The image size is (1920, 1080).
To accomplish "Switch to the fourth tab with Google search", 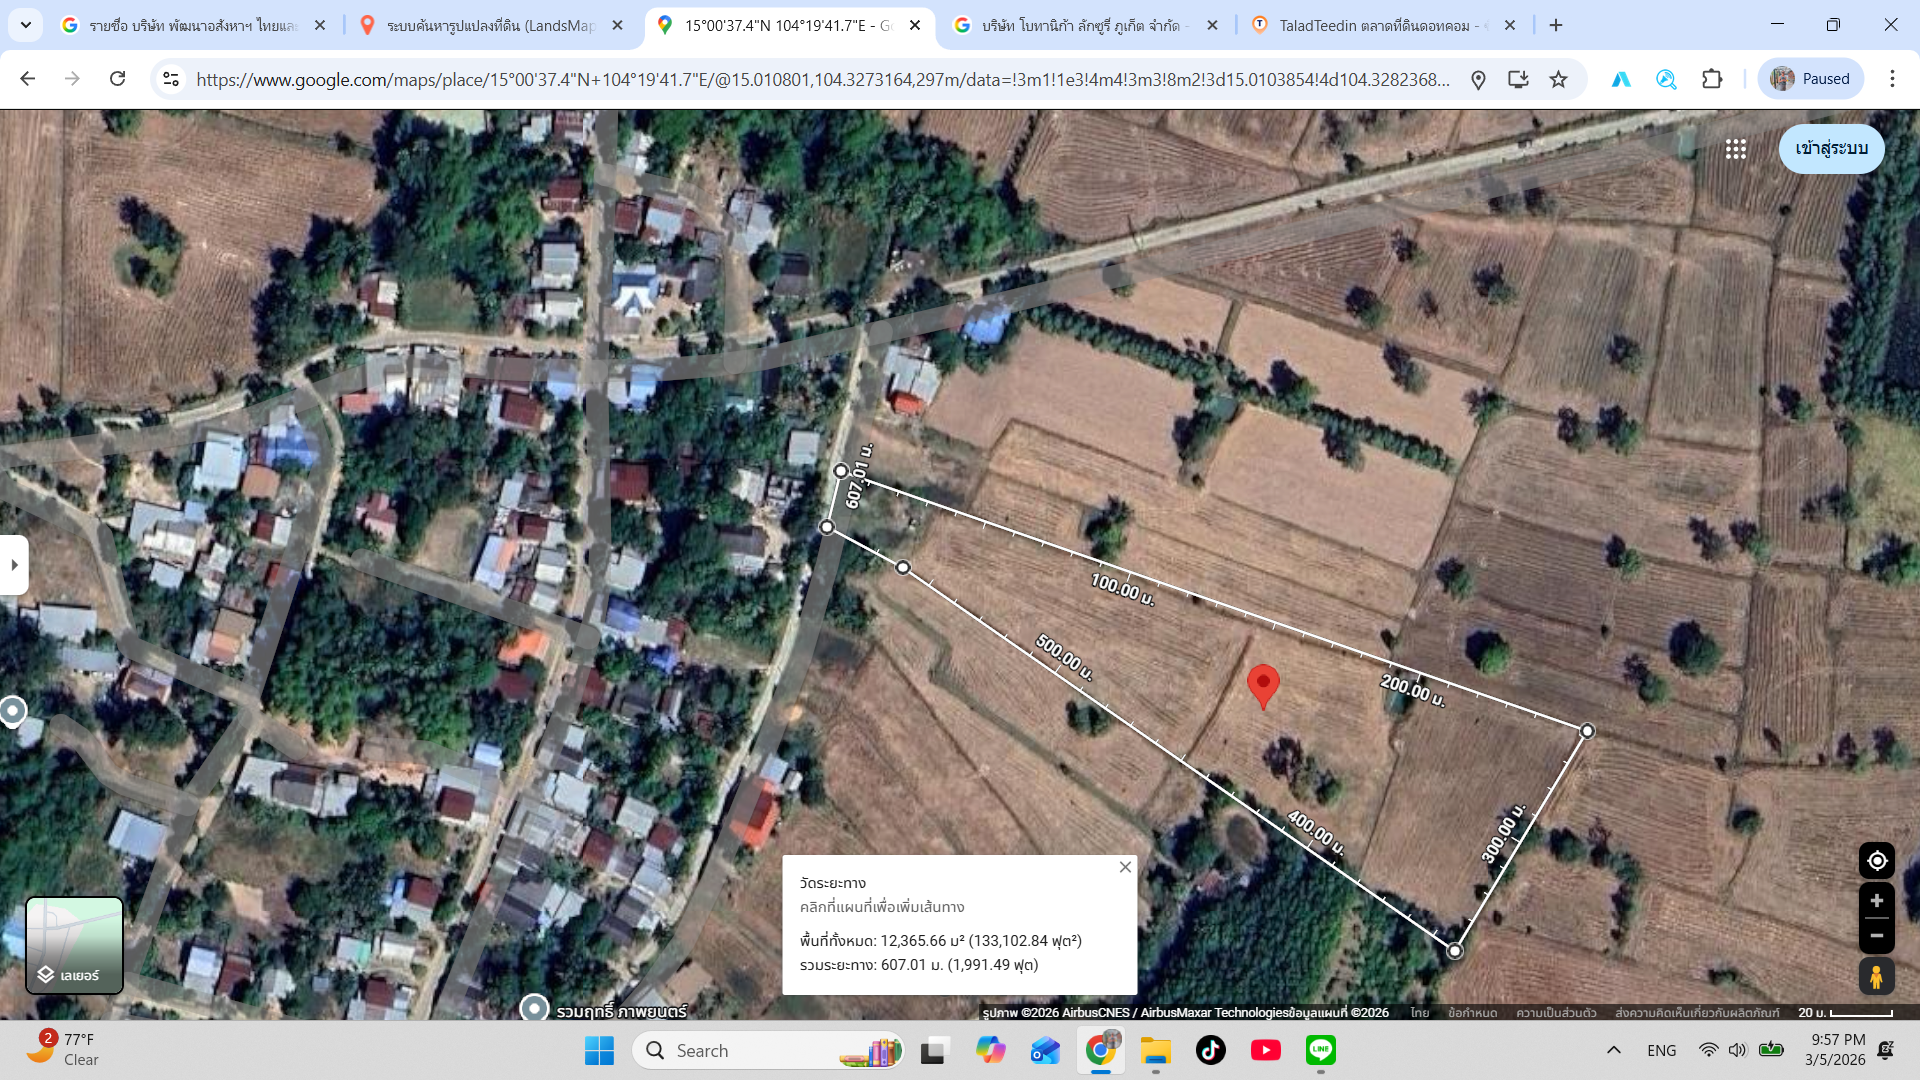I will (1085, 25).
